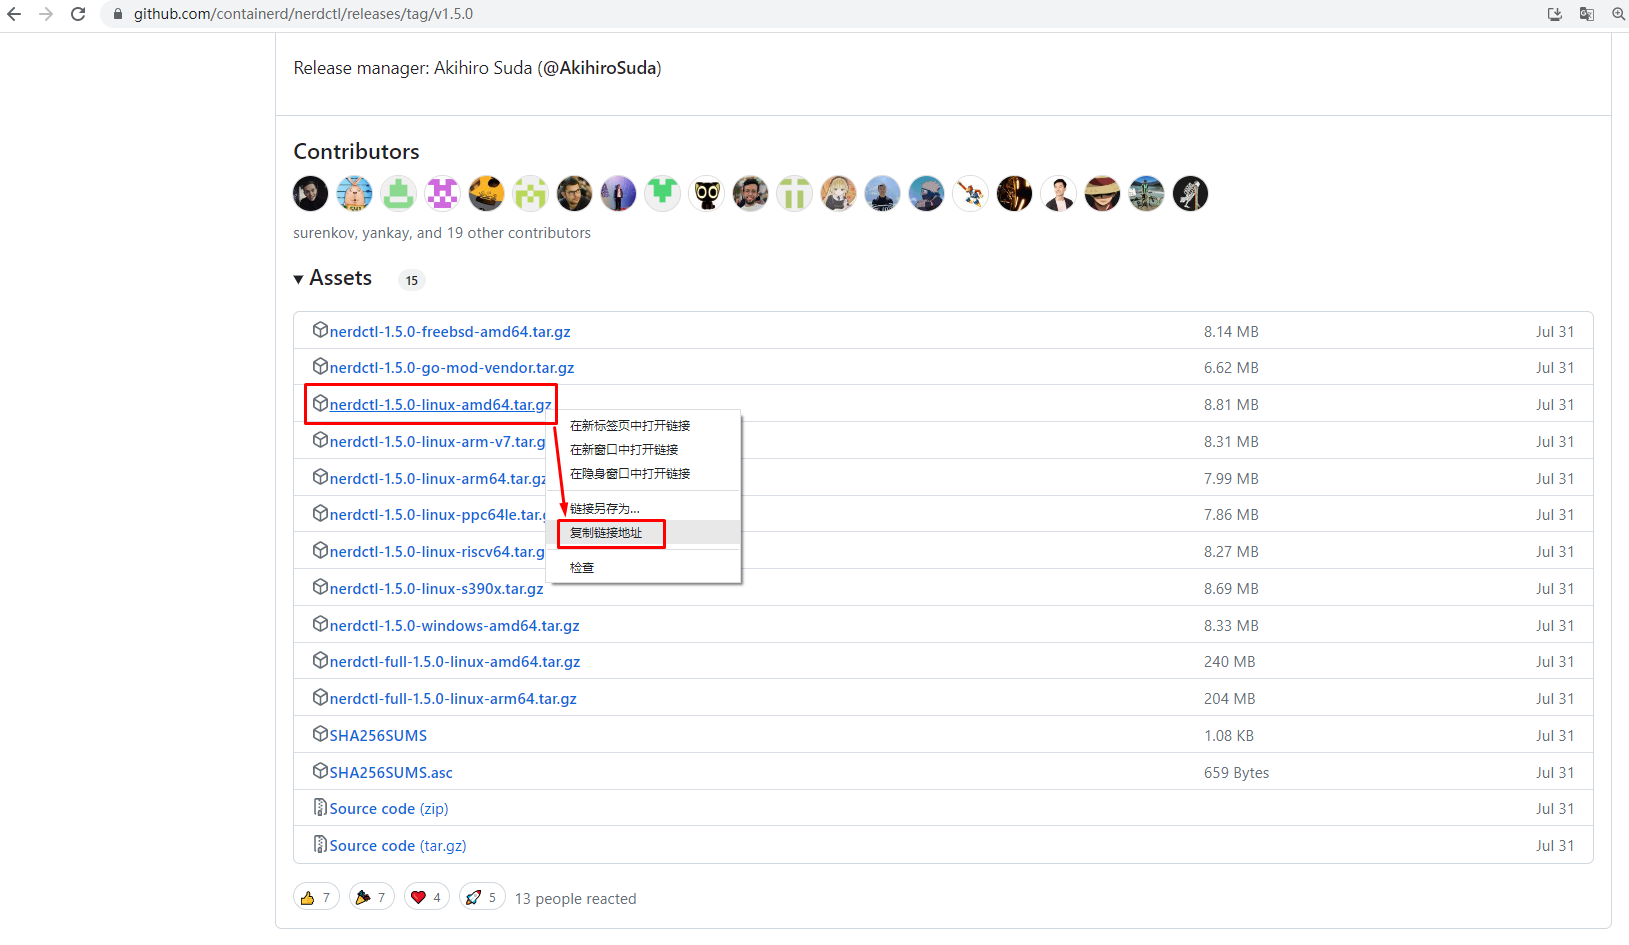Open the SHA256SUMS.asc file
This screenshot has width=1629, height=945.
(x=391, y=773)
